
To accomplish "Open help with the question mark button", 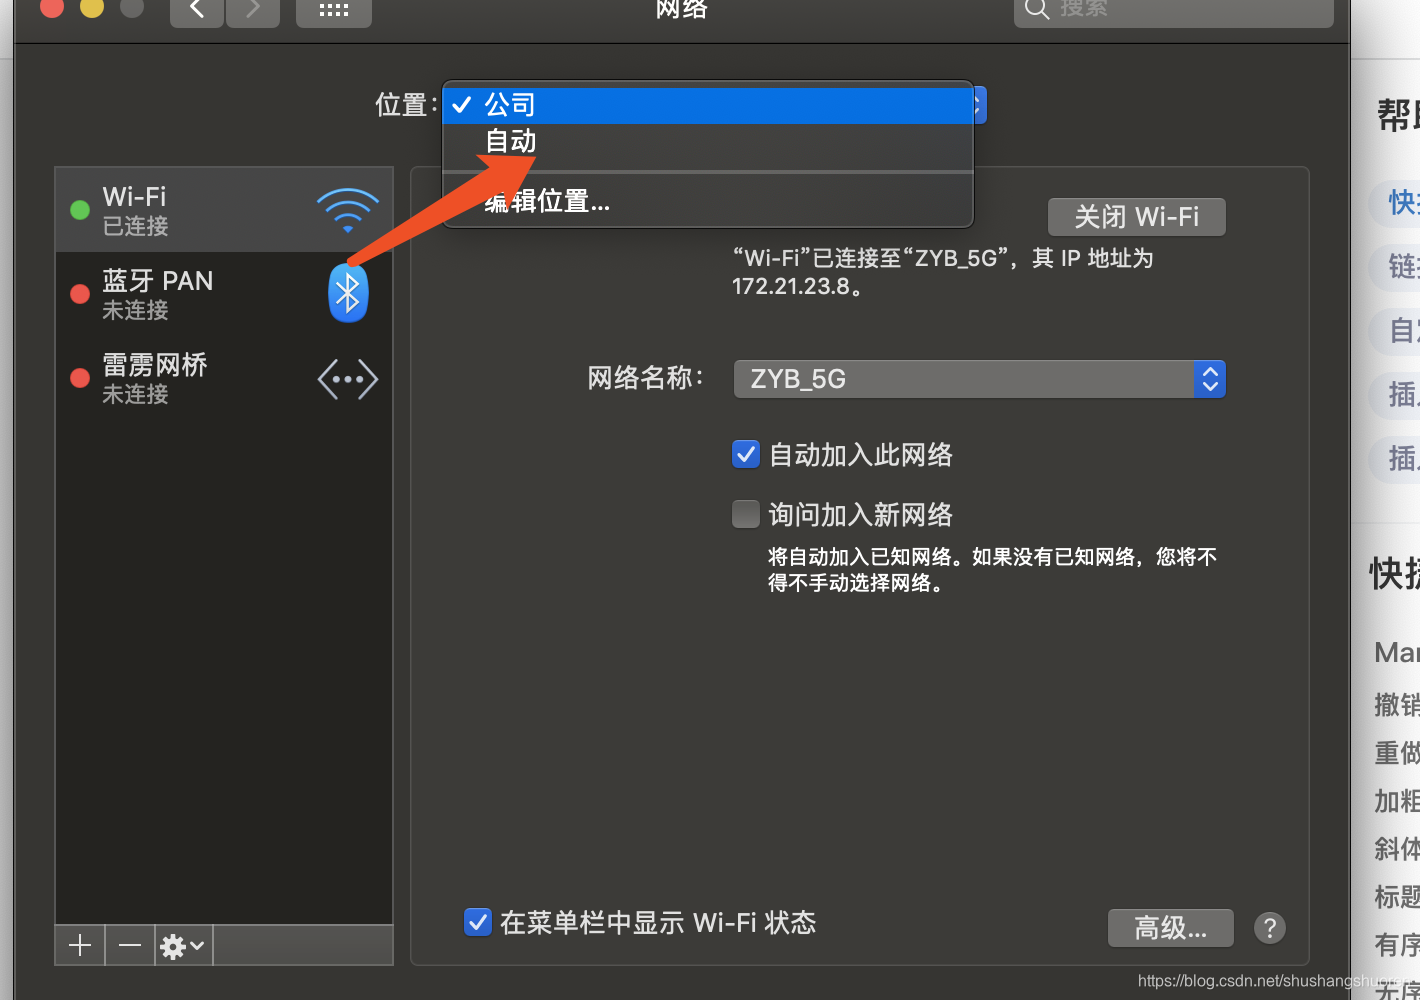I will click(1270, 928).
